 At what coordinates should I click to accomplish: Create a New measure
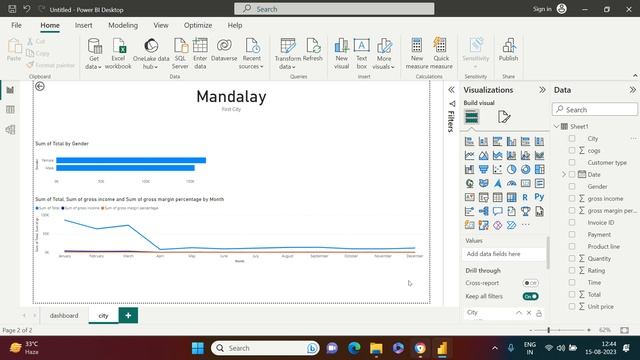point(417,53)
